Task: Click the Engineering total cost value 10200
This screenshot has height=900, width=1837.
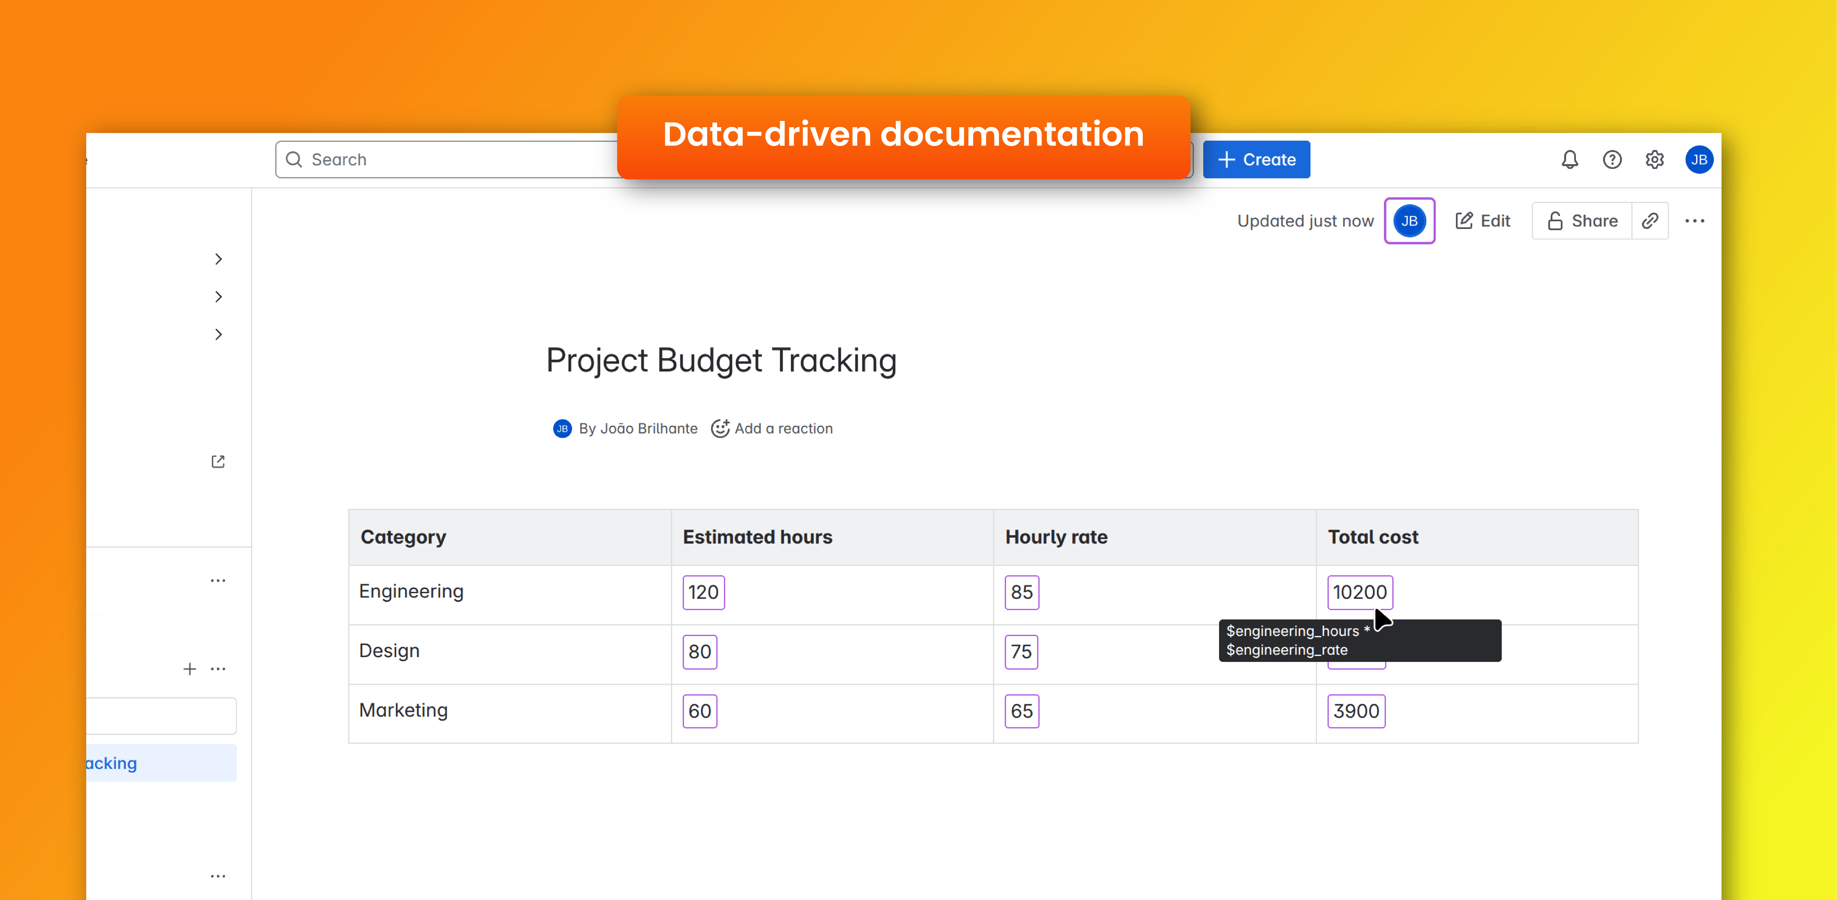Action: [x=1360, y=592]
